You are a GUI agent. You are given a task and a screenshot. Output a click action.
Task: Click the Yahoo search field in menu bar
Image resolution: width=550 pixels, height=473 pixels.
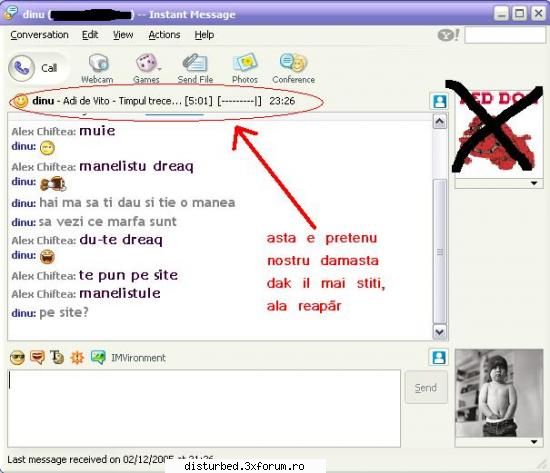[505, 35]
